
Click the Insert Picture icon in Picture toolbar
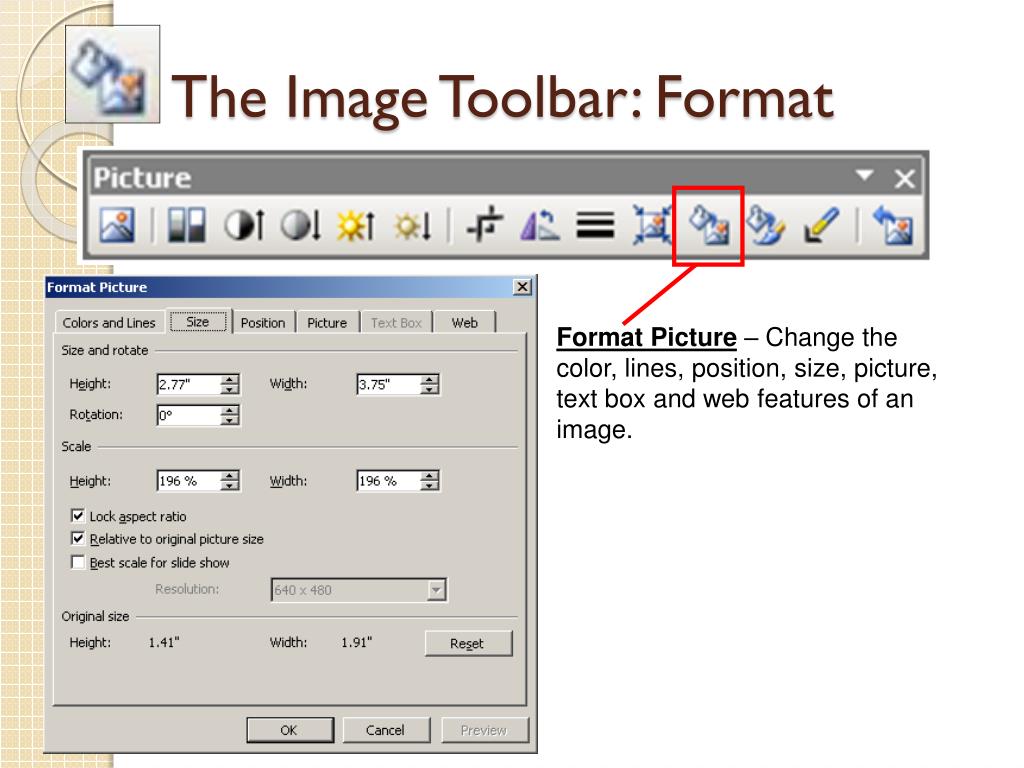click(x=117, y=225)
